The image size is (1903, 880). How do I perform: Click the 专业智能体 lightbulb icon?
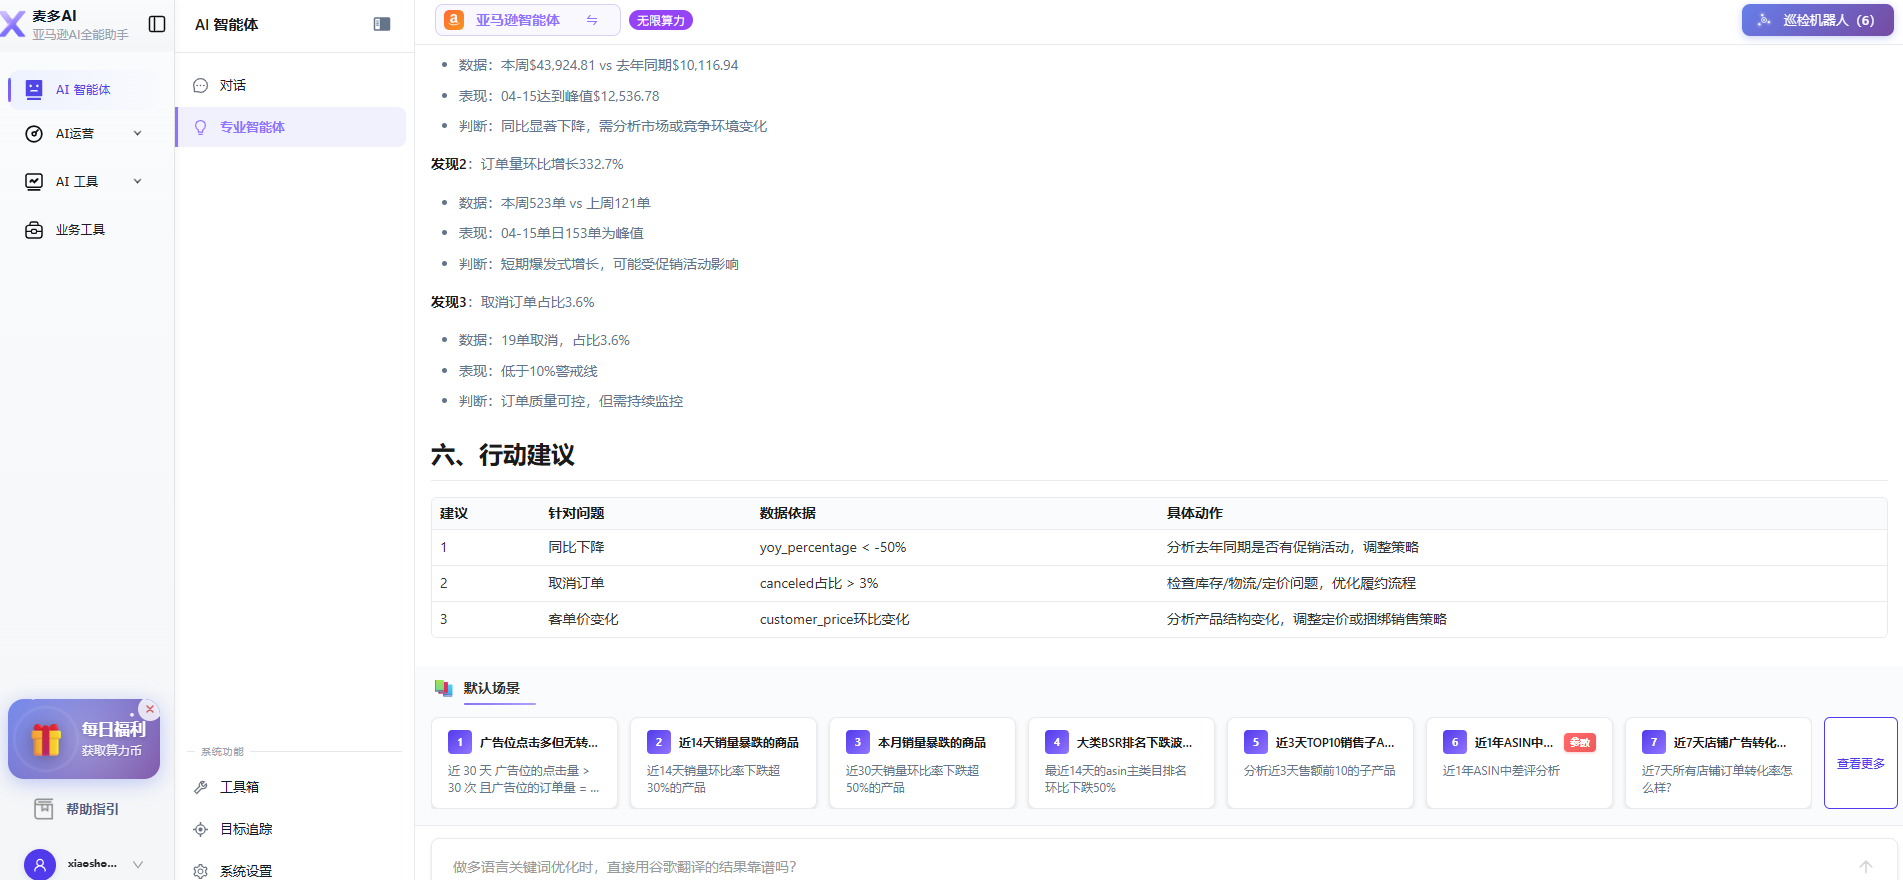coord(200,127)
